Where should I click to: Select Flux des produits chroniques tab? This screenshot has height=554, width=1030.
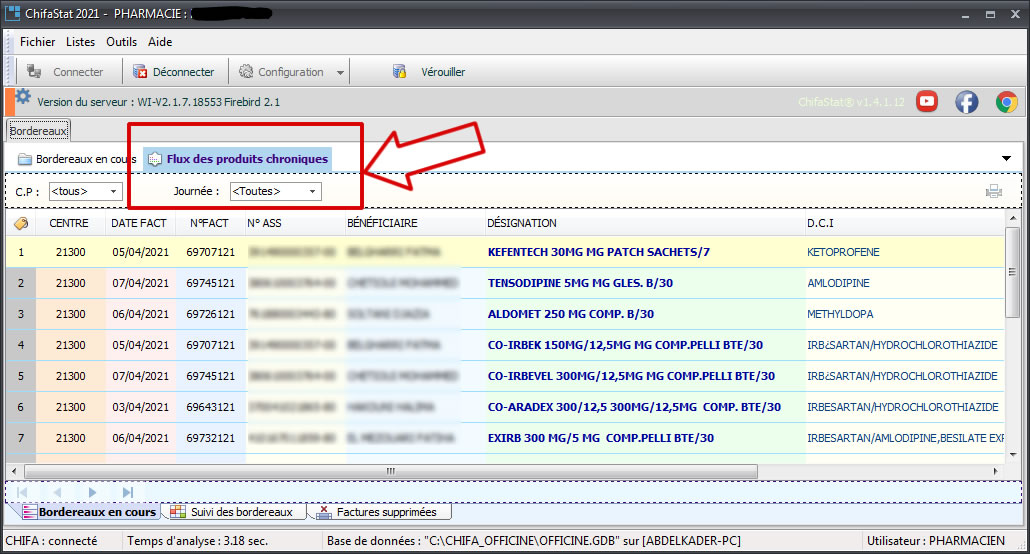238,159
